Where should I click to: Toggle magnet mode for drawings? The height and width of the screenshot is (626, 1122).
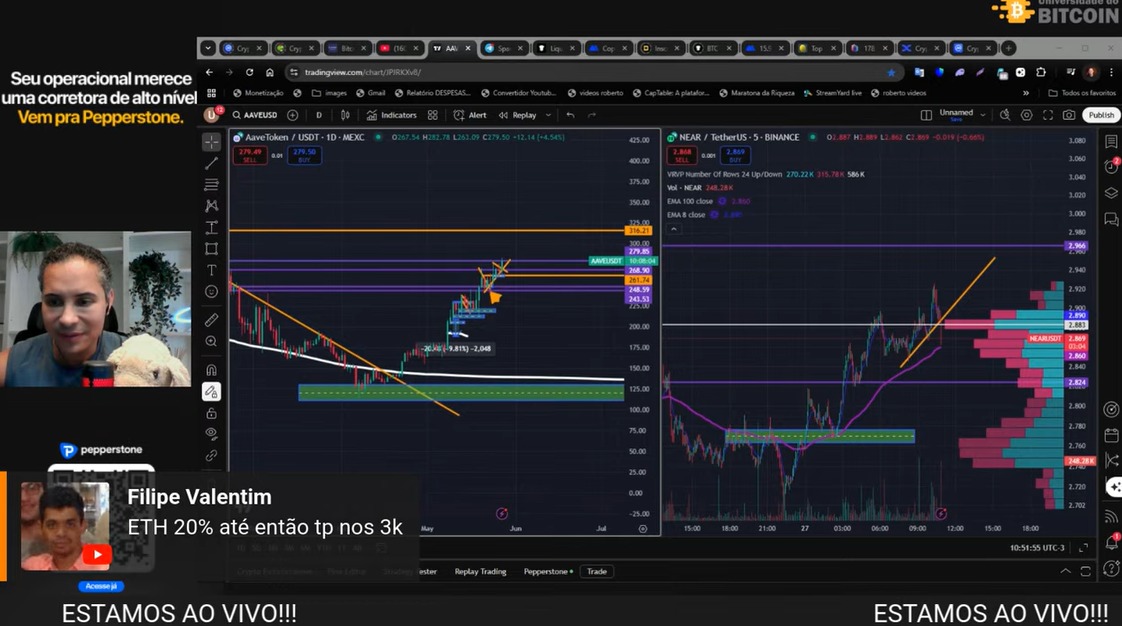point(211,369)
